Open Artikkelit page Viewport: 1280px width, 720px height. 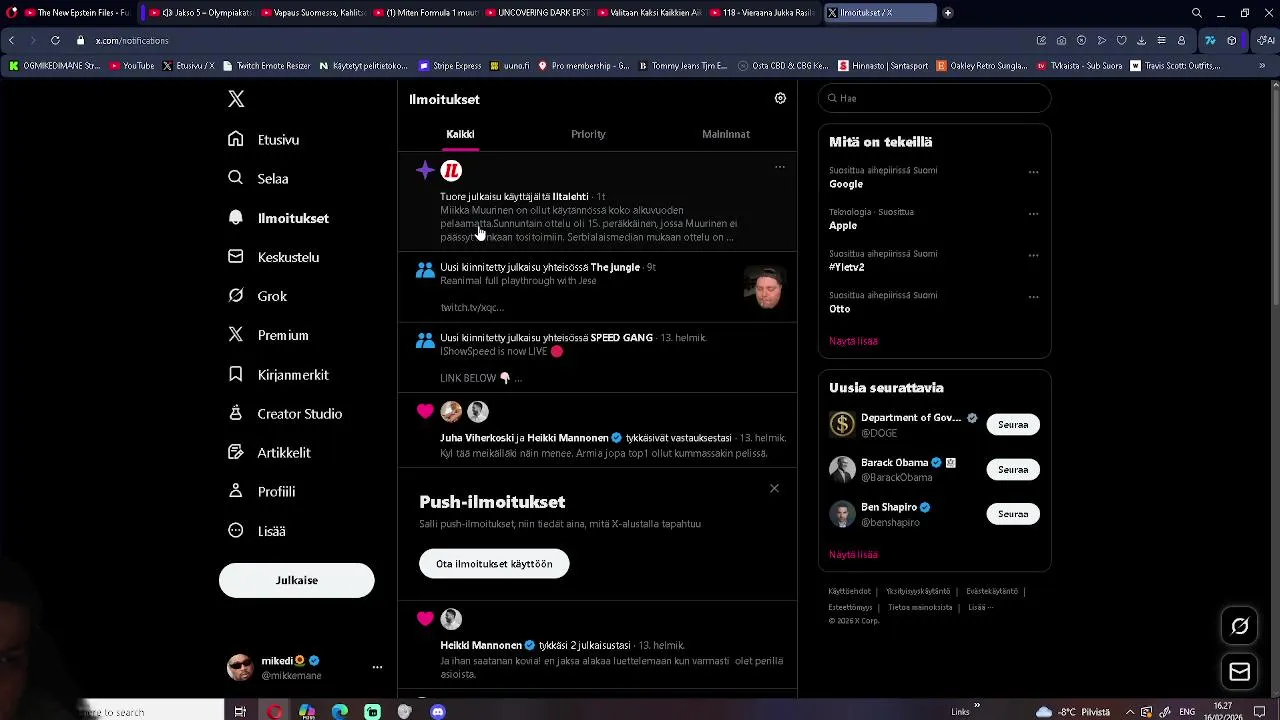(x=268, y=452)
